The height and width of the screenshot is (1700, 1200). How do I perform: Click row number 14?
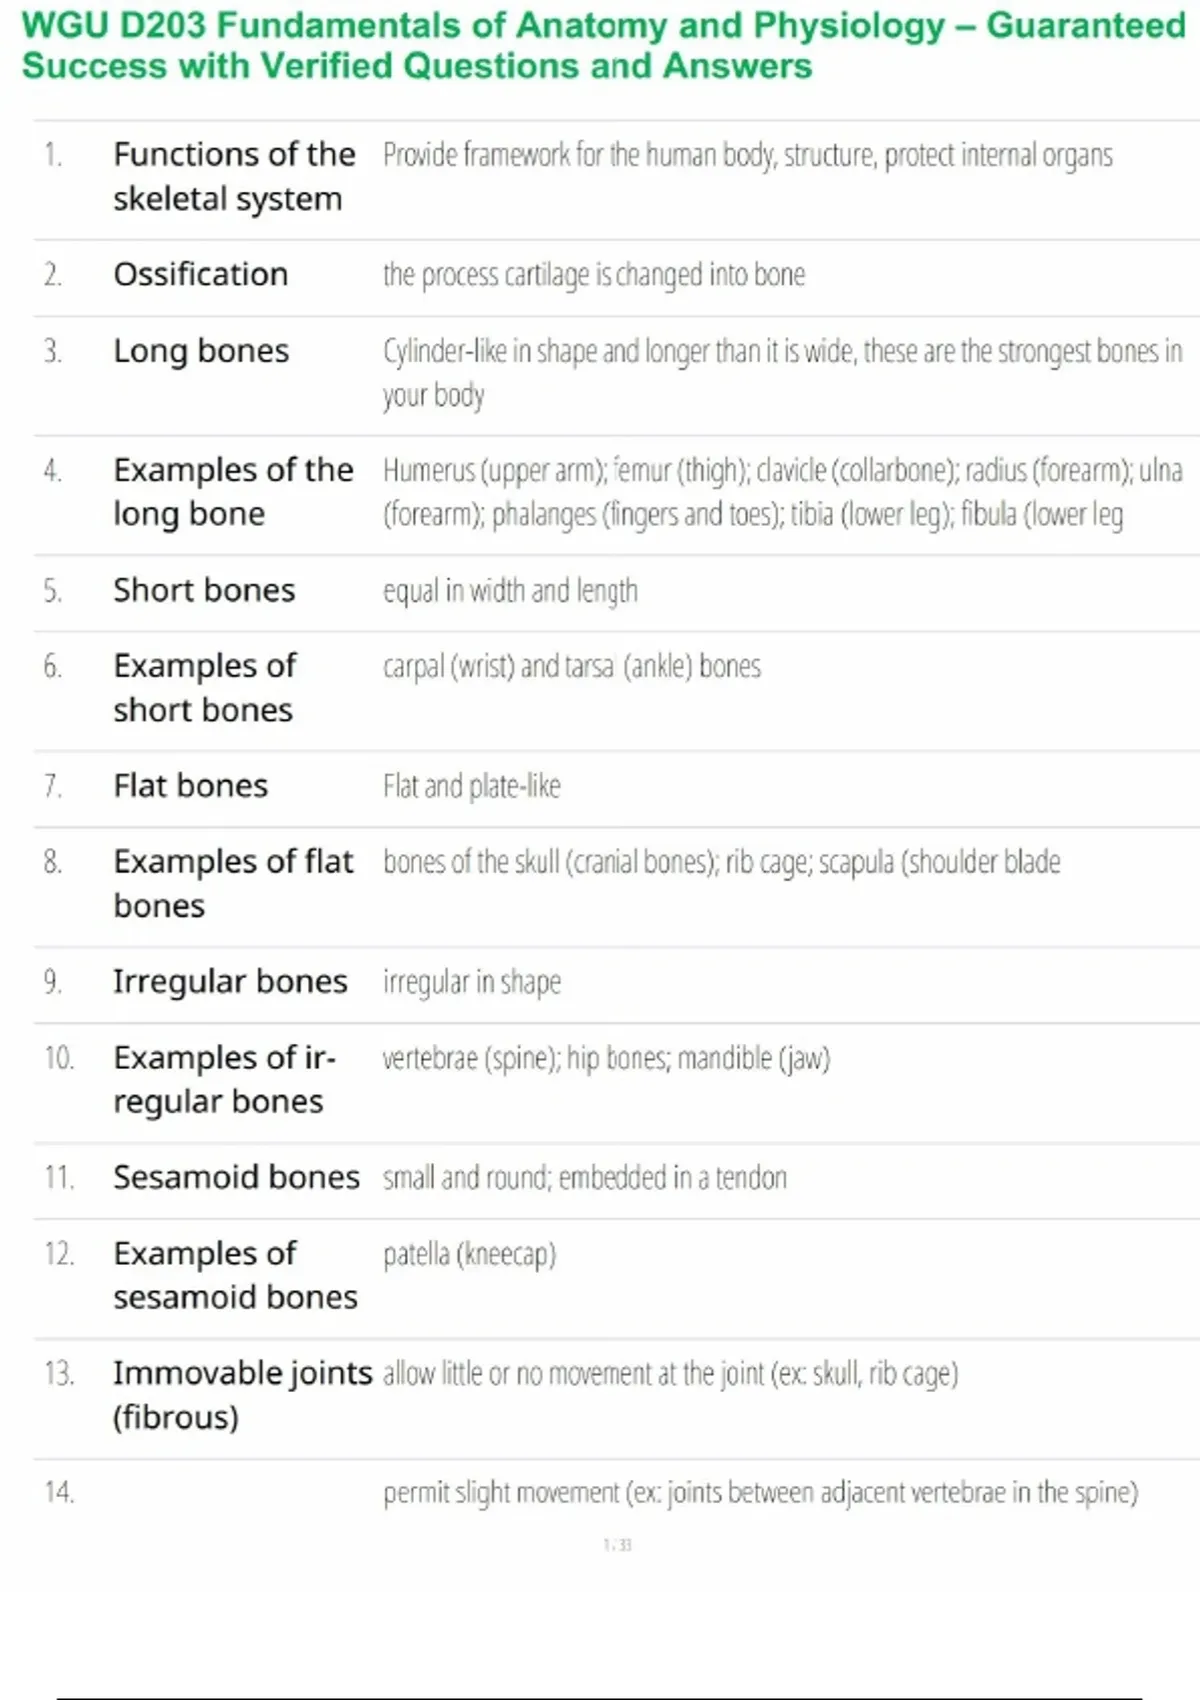click(59, 1493)
